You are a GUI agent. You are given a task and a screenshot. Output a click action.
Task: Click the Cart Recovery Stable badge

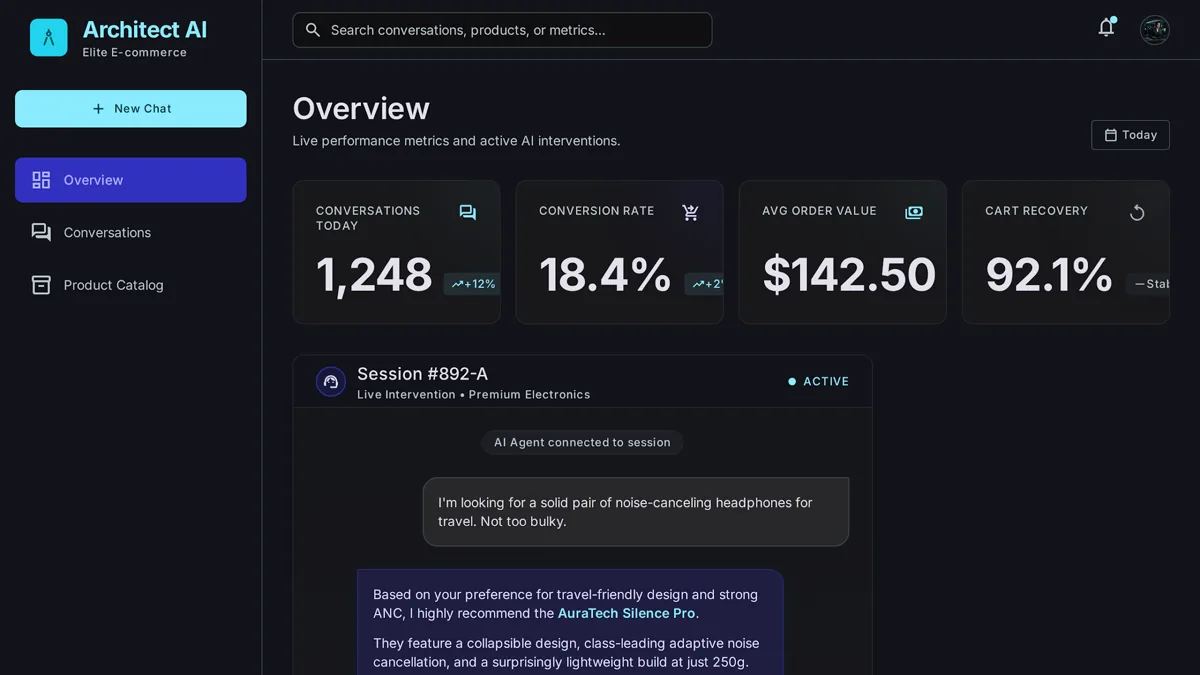[1149, 284]
